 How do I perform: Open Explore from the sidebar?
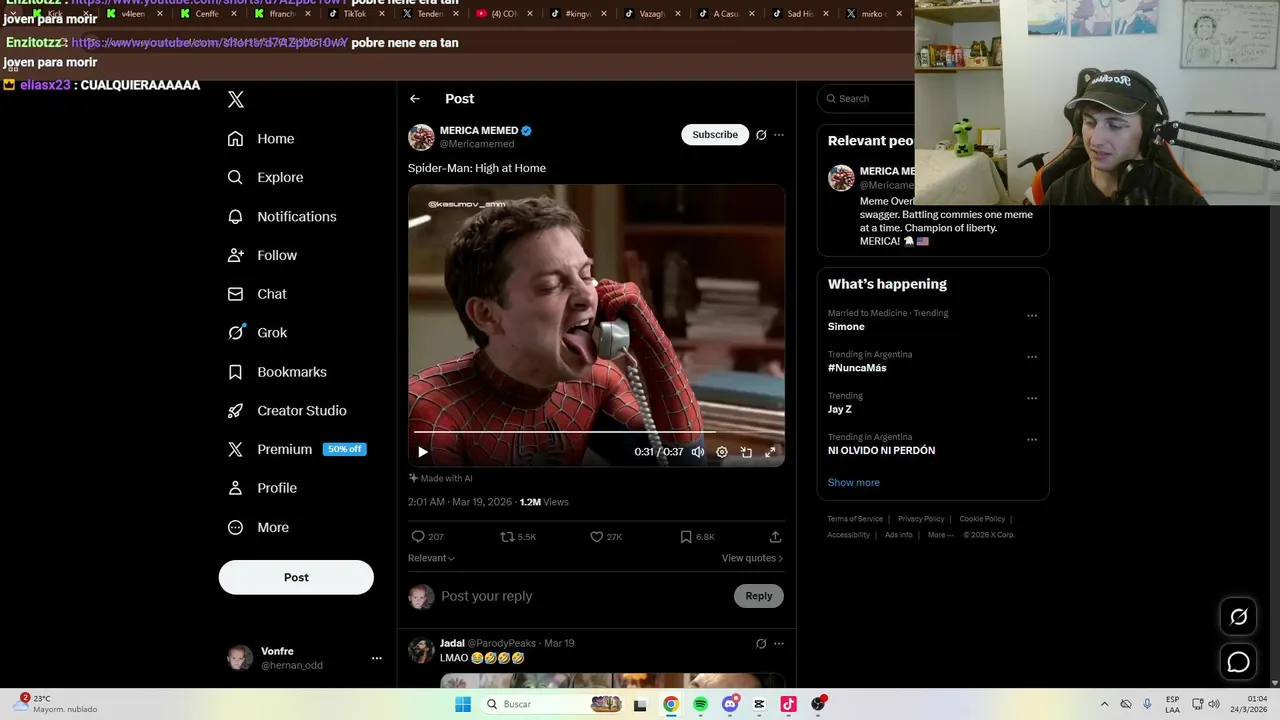point(265,177)
